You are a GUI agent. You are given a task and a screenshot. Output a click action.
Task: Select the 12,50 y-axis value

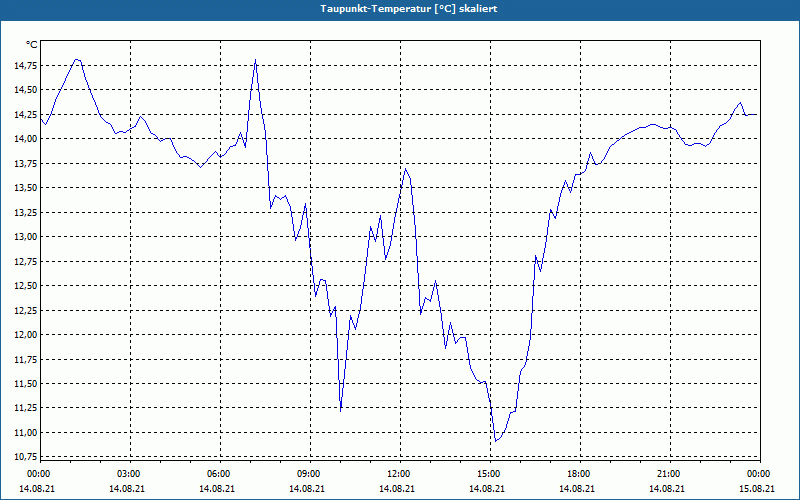click(x=25, y=286)
